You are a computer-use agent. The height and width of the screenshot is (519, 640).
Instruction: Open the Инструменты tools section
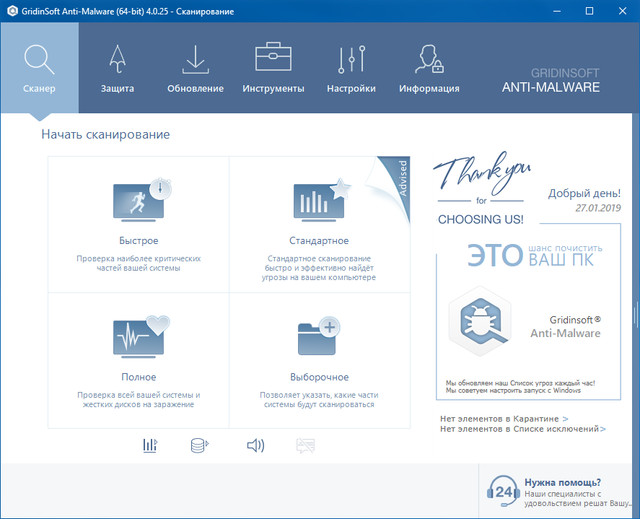(x=273, y=66)
